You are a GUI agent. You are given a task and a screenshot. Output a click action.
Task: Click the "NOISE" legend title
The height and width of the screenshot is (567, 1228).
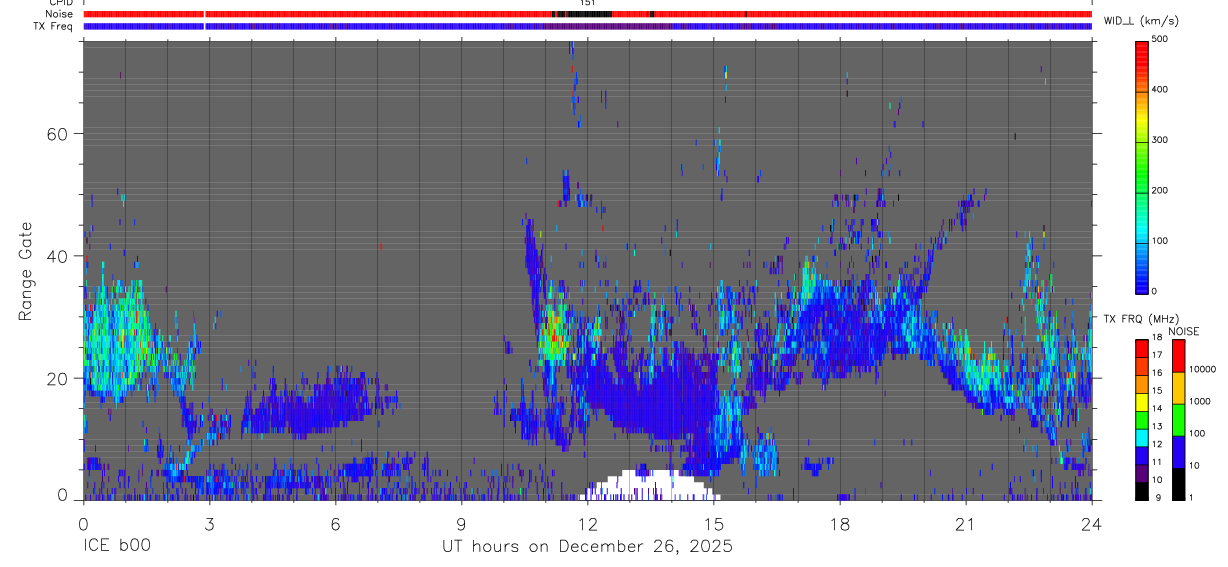(1183, 331)
